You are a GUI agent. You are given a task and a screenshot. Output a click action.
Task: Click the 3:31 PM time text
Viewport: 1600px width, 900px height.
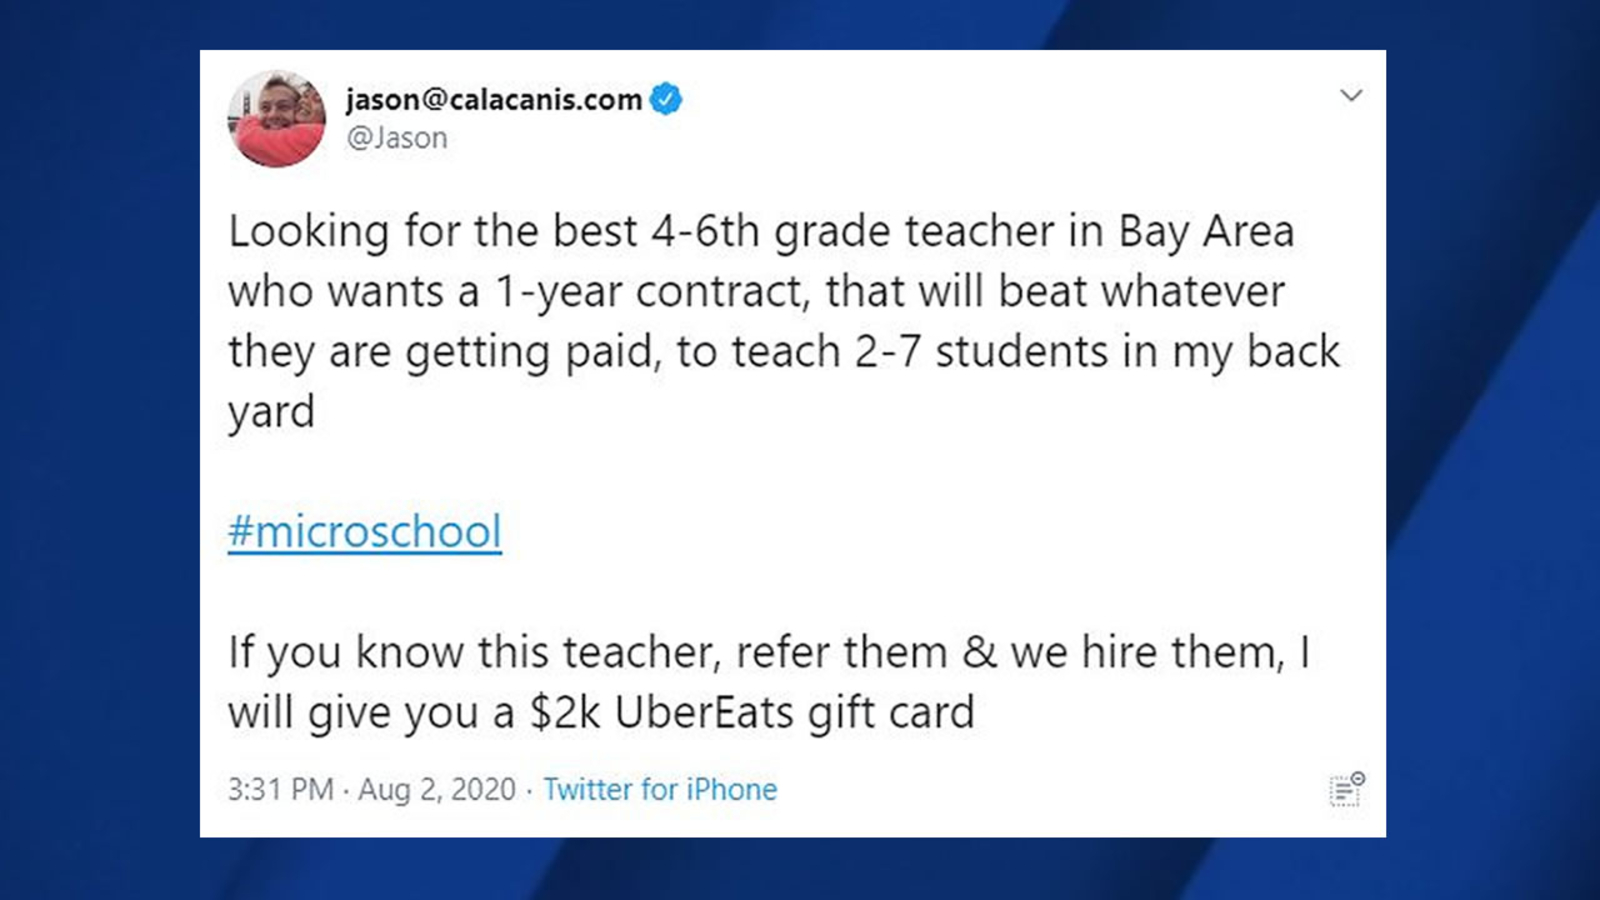point(280,789)
